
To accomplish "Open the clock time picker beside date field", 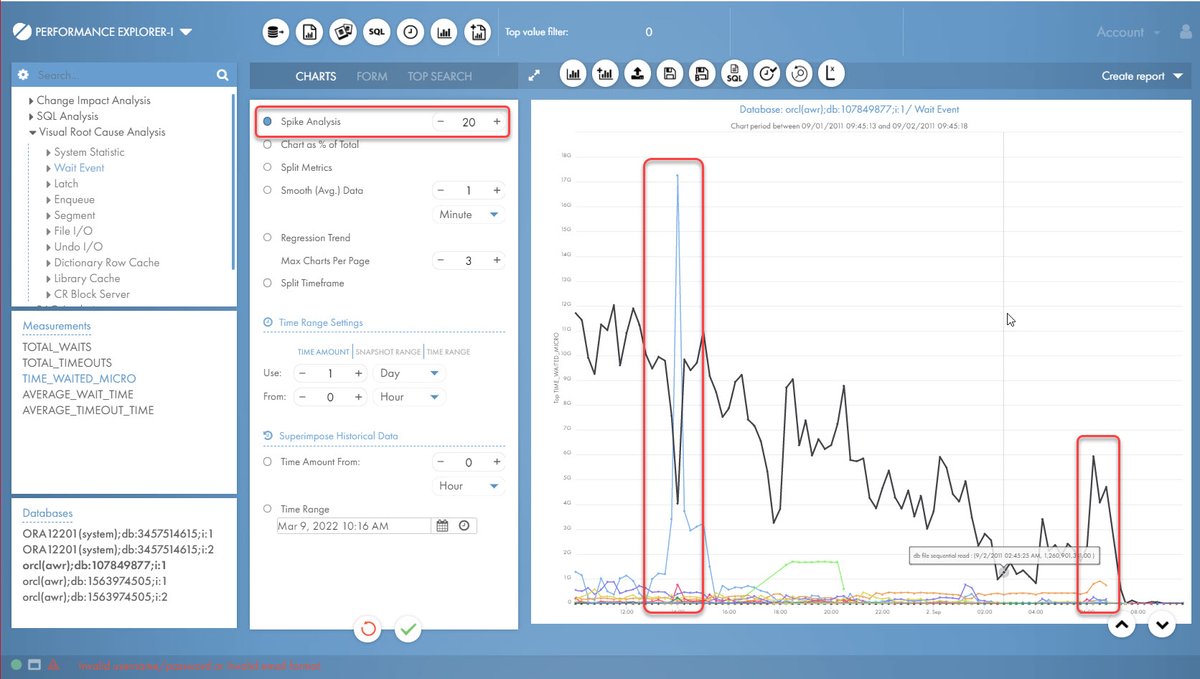I will click(x=464, y=526).
